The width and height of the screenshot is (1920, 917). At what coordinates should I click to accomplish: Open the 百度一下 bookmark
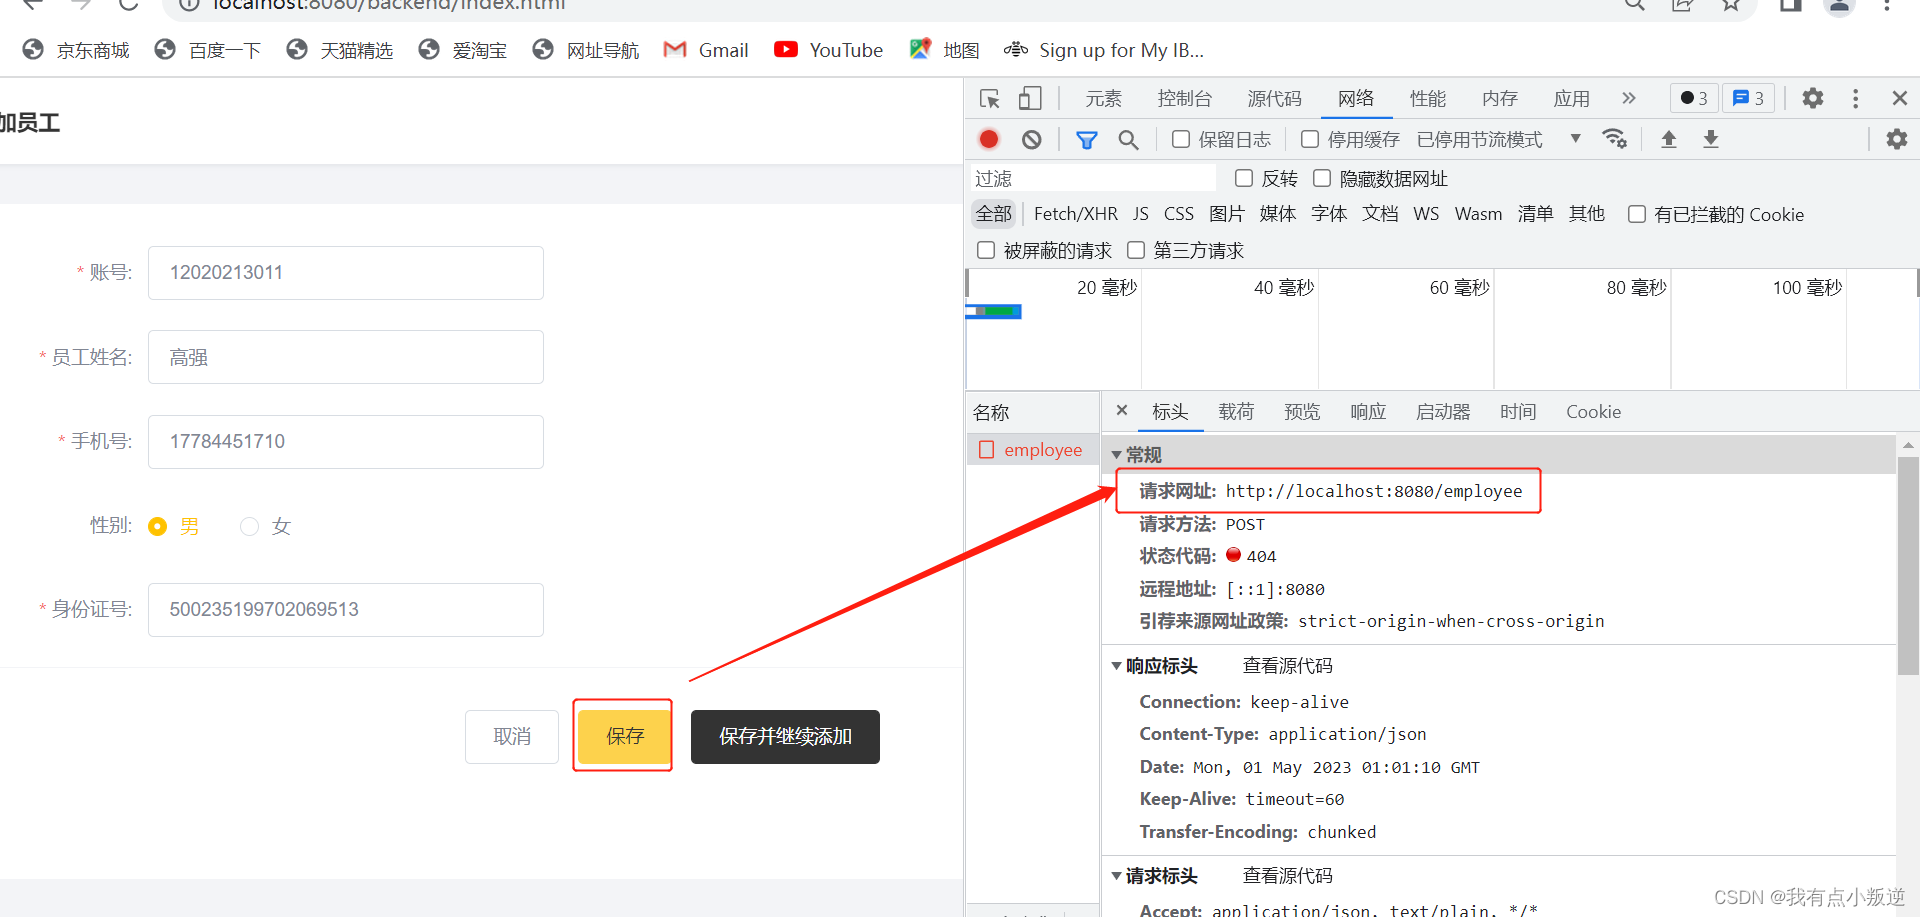click(208, 50)
